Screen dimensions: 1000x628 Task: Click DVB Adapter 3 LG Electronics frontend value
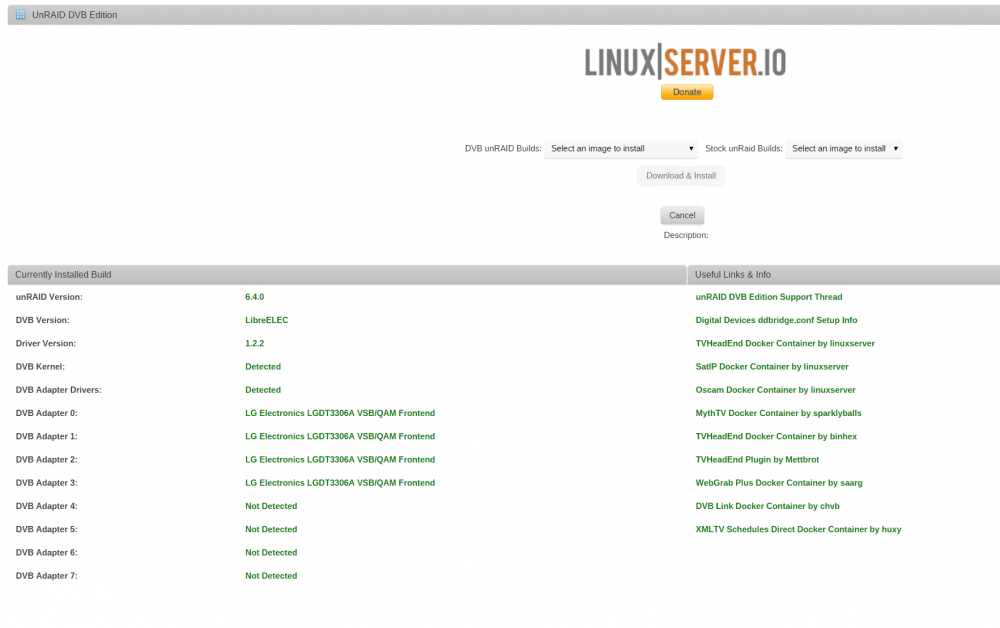coord(340,483)
